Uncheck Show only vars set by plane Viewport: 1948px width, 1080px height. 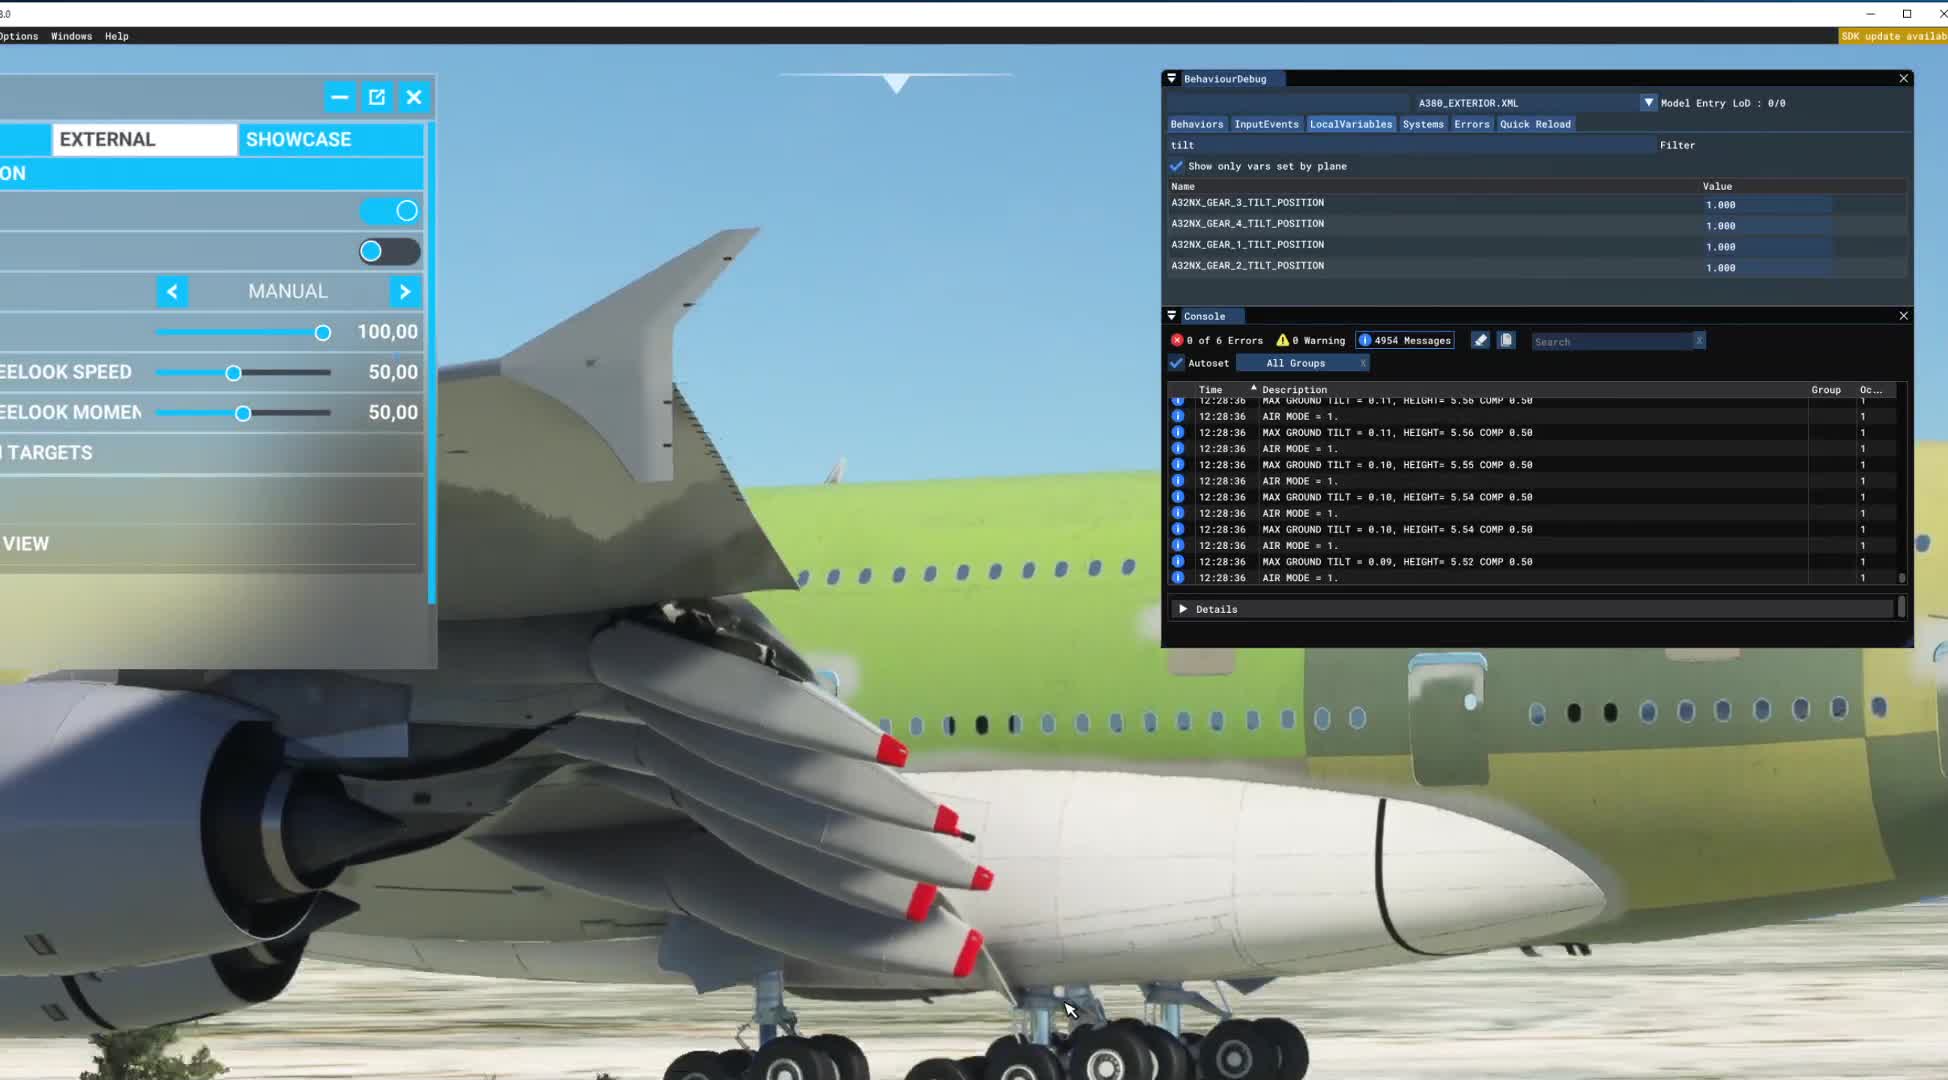1177,166
